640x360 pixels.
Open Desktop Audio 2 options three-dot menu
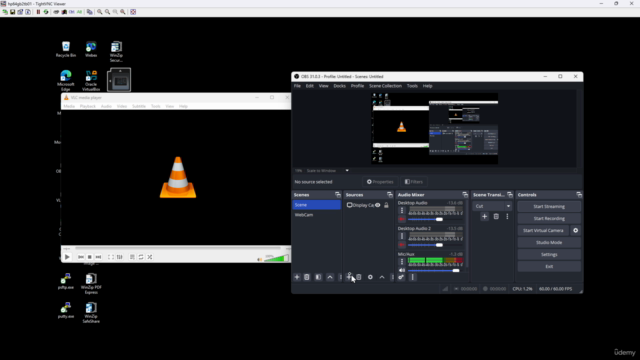[x=402, y=236]
